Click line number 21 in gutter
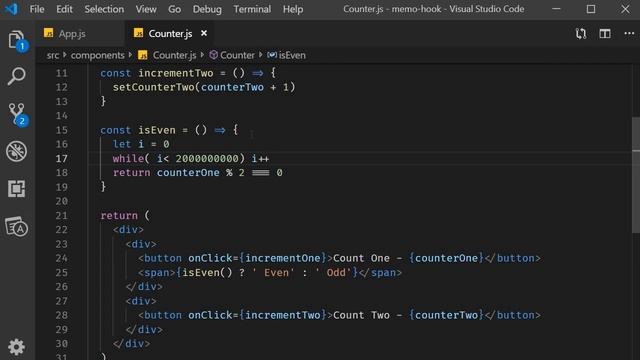This screenshot has height=360, width=640. click(x=62, y=215)
